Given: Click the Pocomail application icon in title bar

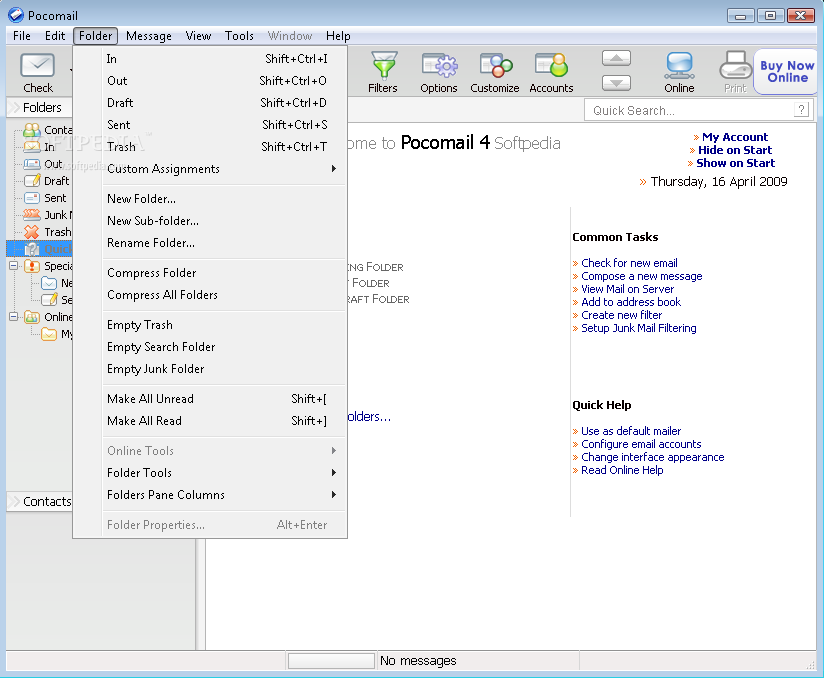Looking at the screenshot, I should point(16,15).
